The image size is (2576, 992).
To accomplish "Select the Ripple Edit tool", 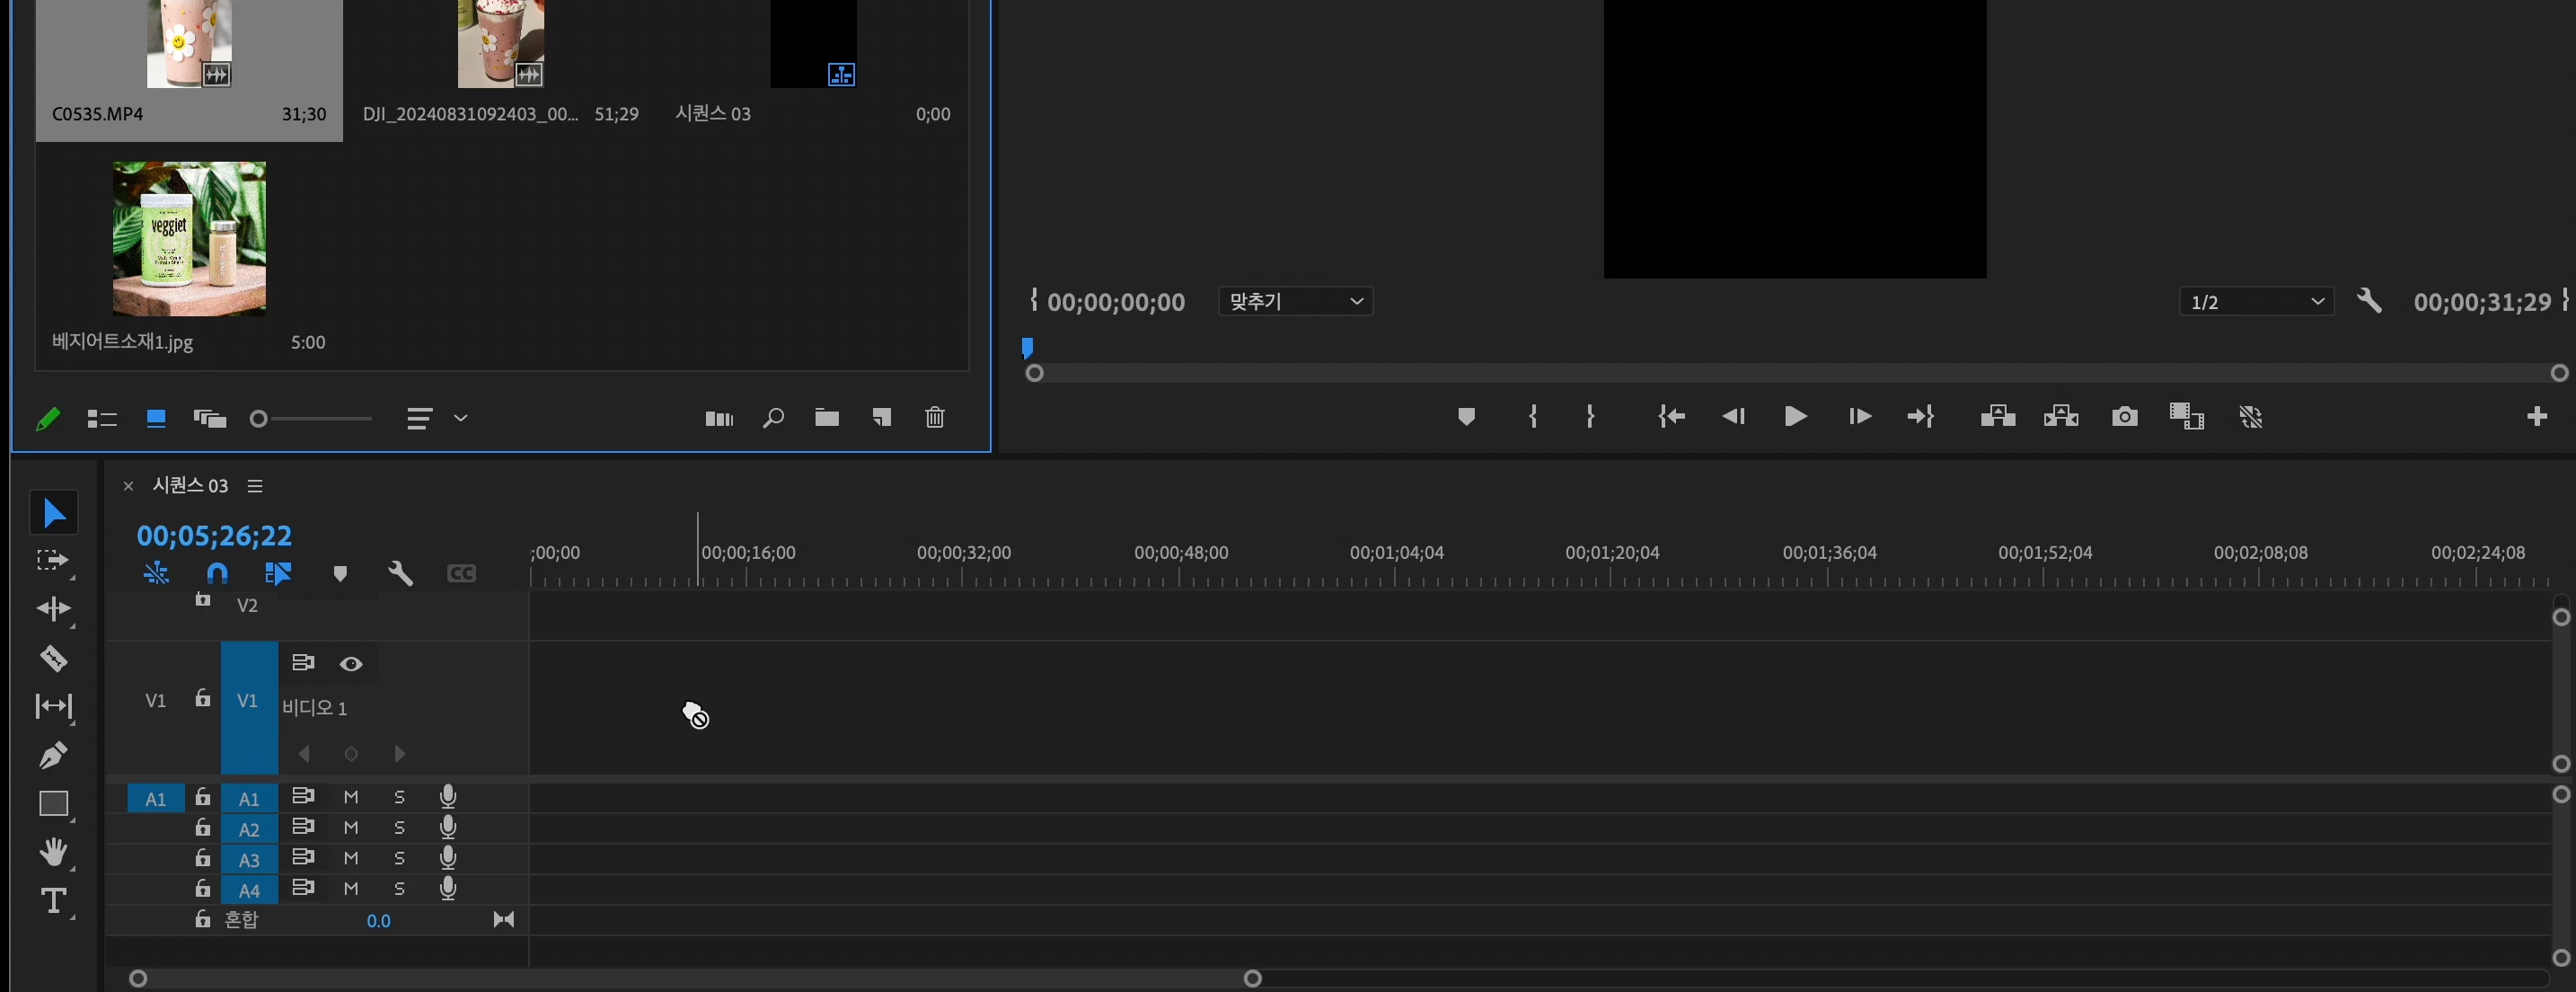I will tap(53, 609).
